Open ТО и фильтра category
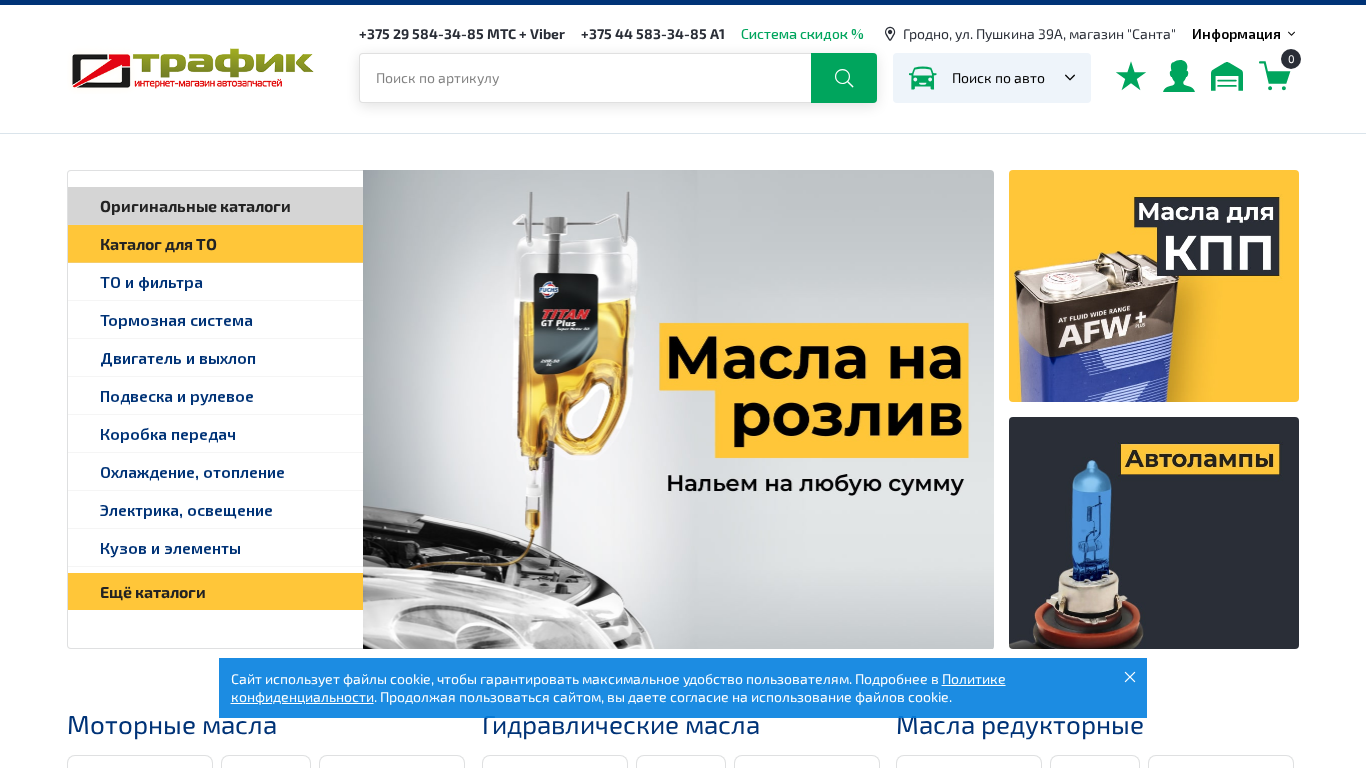Screen dimensions: 1366x768 (215, 282)
